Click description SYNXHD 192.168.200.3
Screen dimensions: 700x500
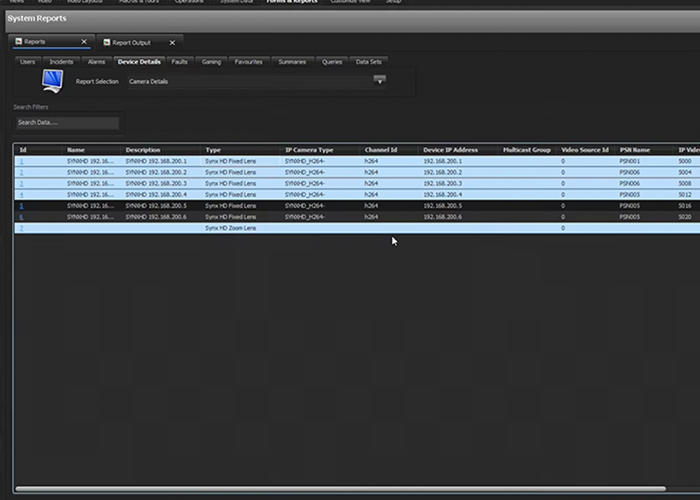[x=156, y=183]
